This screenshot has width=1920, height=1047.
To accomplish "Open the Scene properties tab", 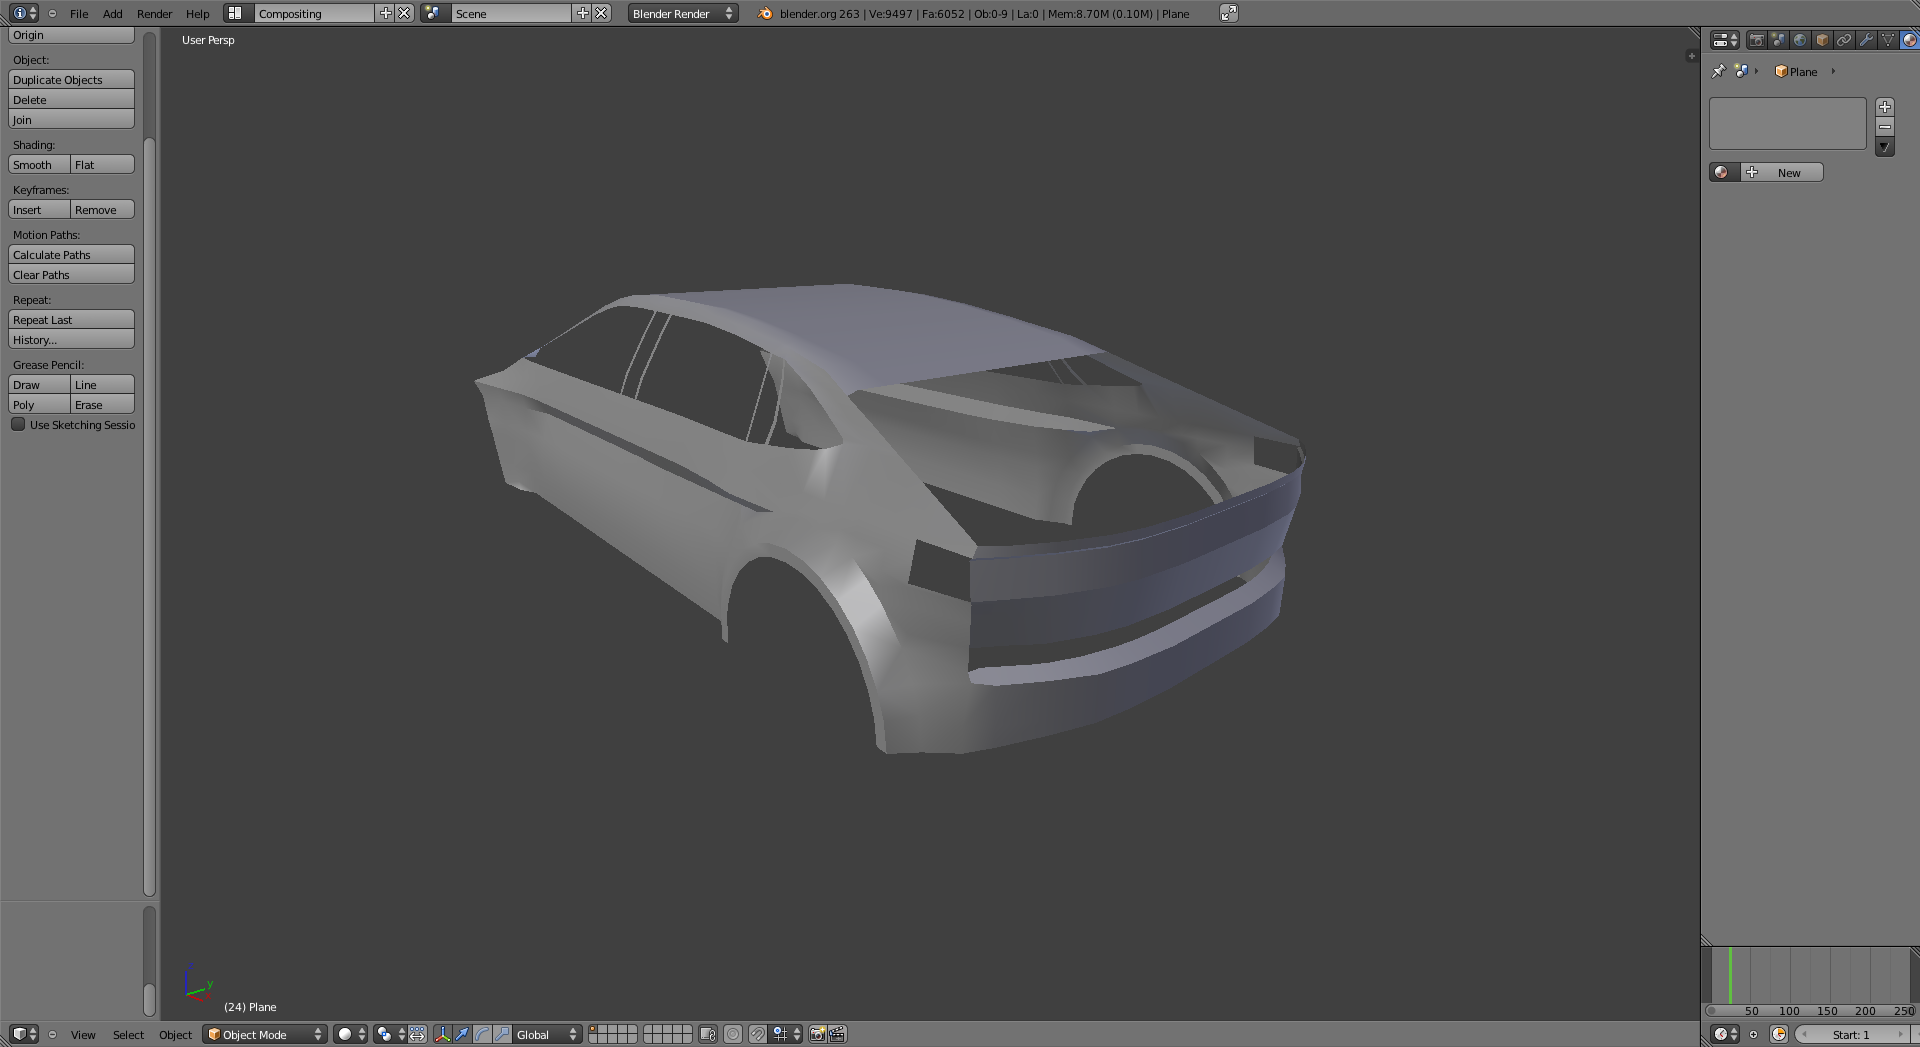I will (1778, 40).
